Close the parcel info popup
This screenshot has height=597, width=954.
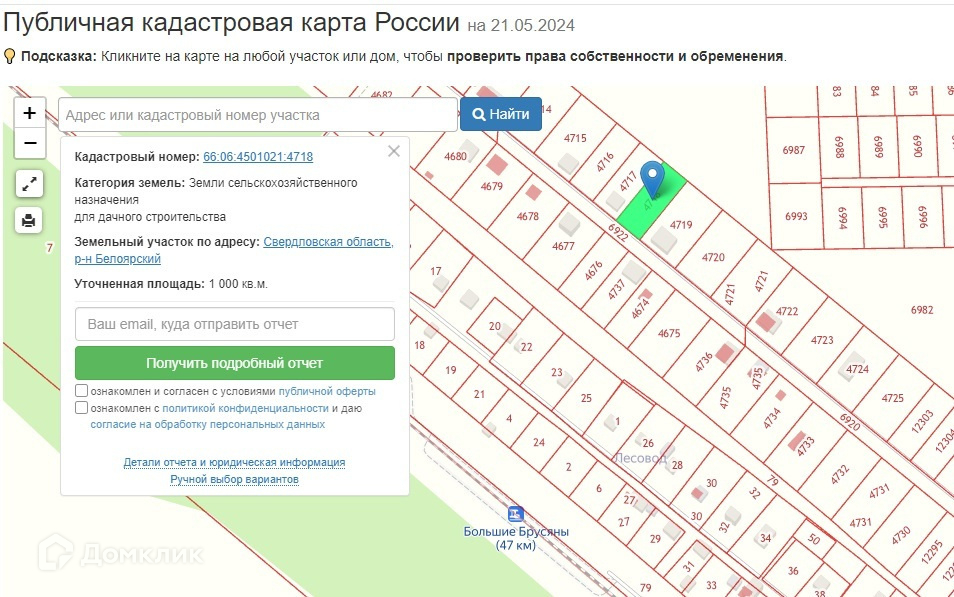(394, 151)
